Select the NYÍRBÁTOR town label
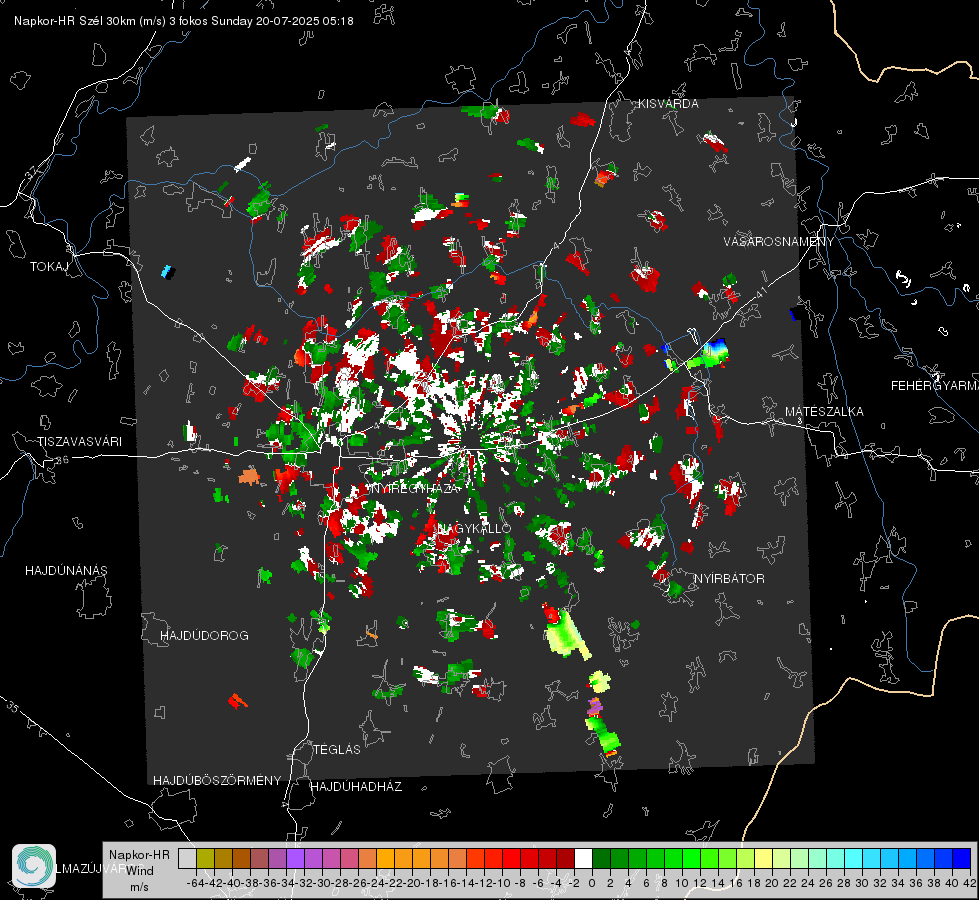The height and width of the screenshot is (900, 979). pyautogui.click(x=729, y=579)
